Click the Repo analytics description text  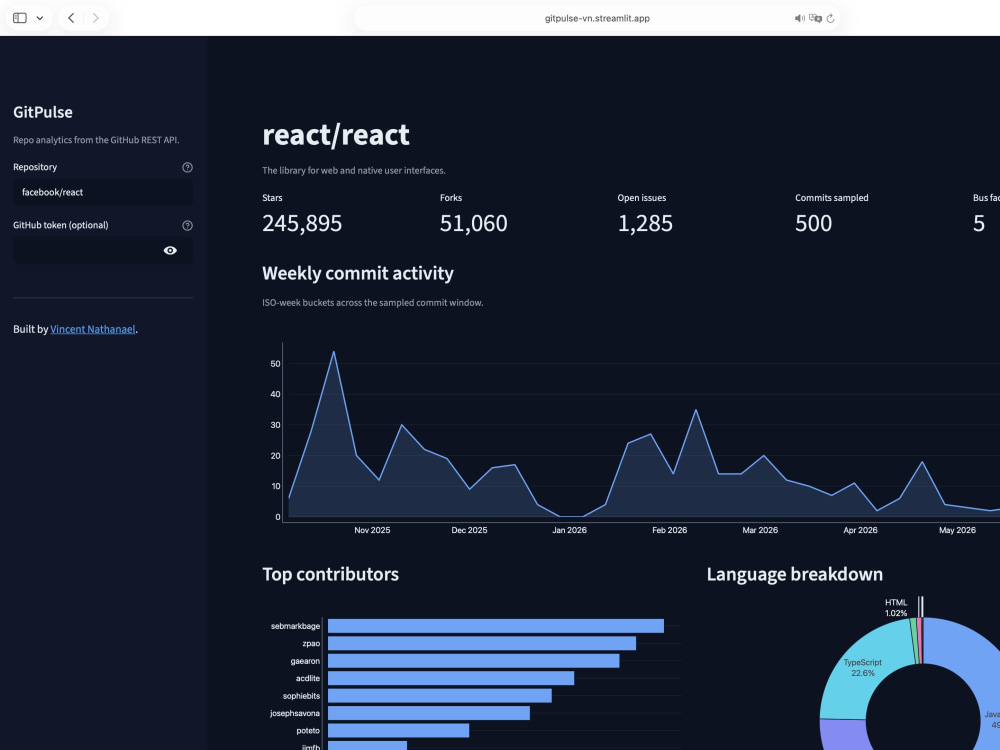pyautogui.click(x=96, y=140)
